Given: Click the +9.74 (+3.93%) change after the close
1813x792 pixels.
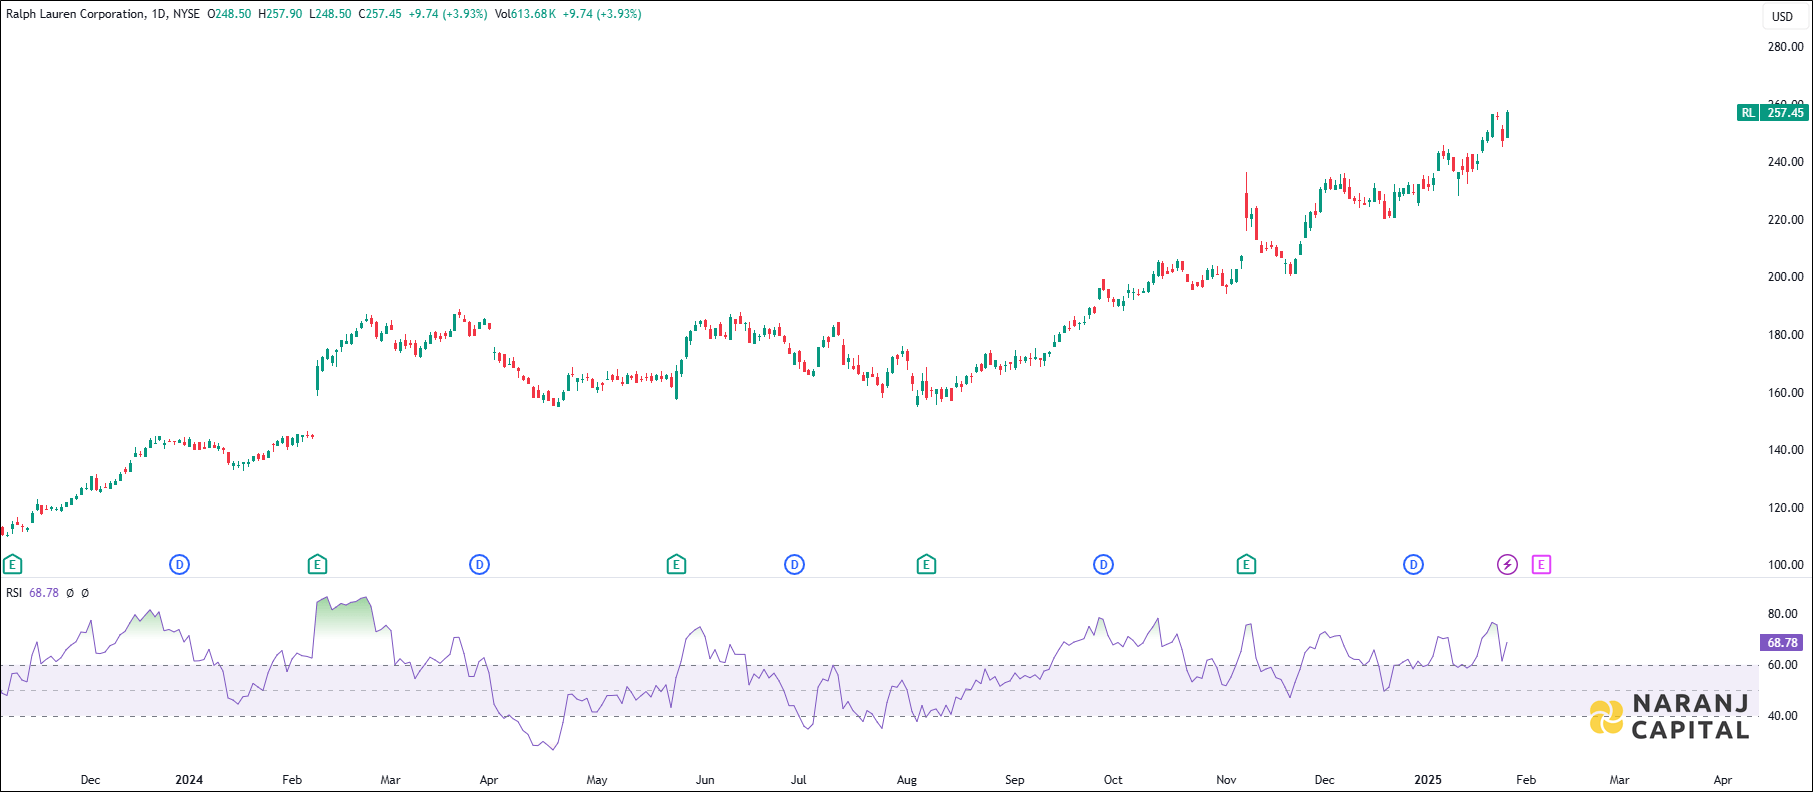Looking at the screenshot, I should pyautogui.click(x=448, y=14).
